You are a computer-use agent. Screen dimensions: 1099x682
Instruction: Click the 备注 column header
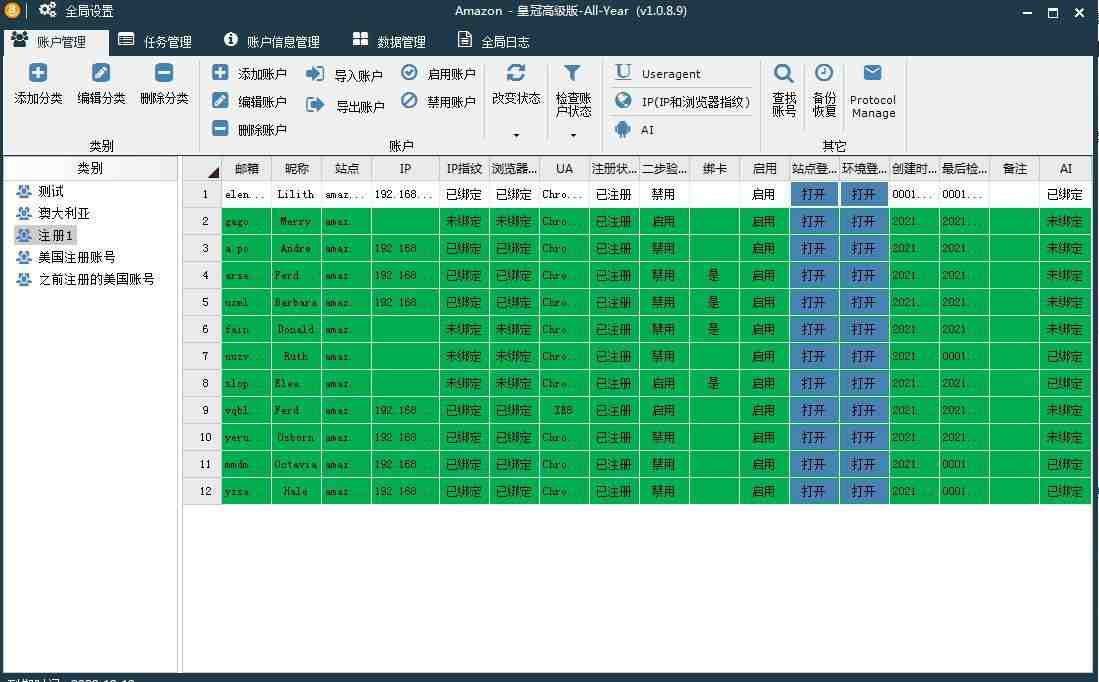click(x=1014, y=168)
